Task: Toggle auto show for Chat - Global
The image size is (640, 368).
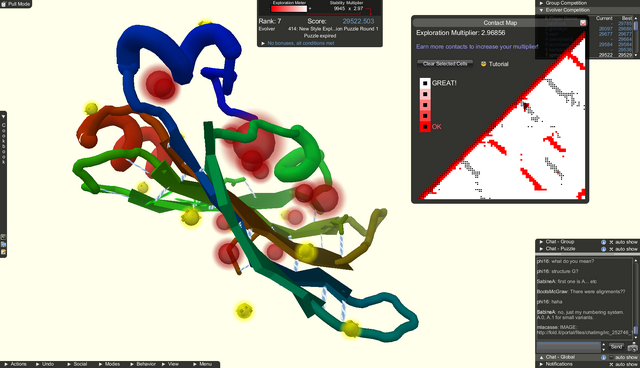Action: [x=611, y=357]
